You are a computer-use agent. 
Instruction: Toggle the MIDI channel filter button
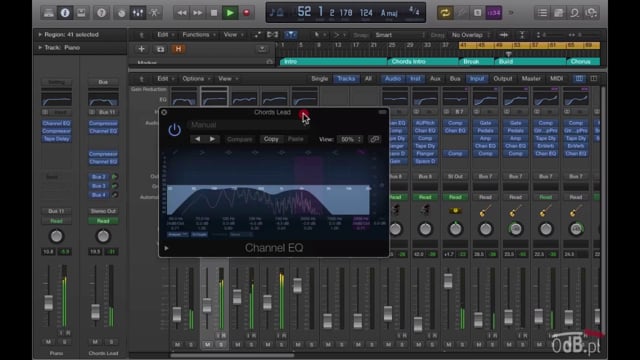point(557,78)
